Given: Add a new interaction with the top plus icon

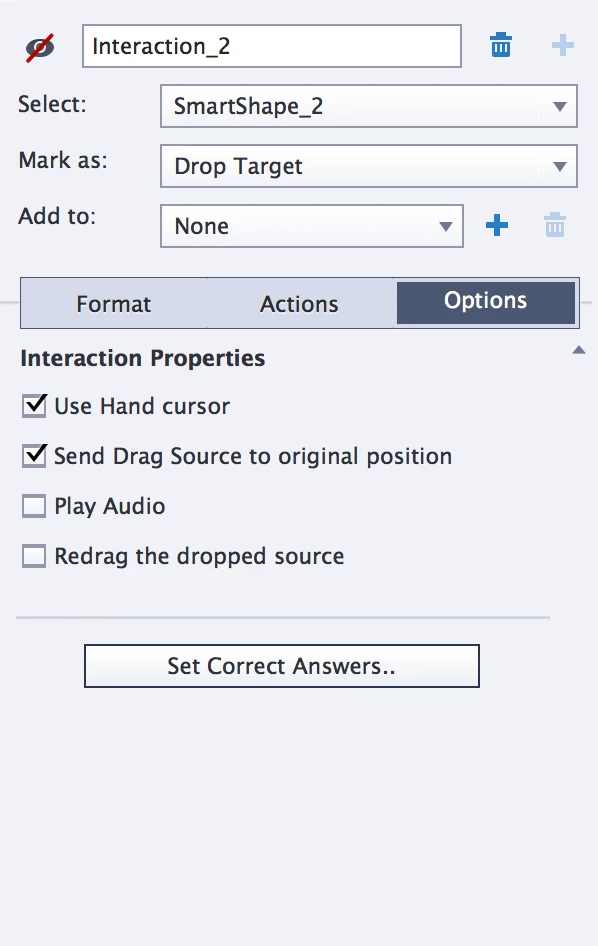Looking at the screenshot, I should tap(562, 45).
